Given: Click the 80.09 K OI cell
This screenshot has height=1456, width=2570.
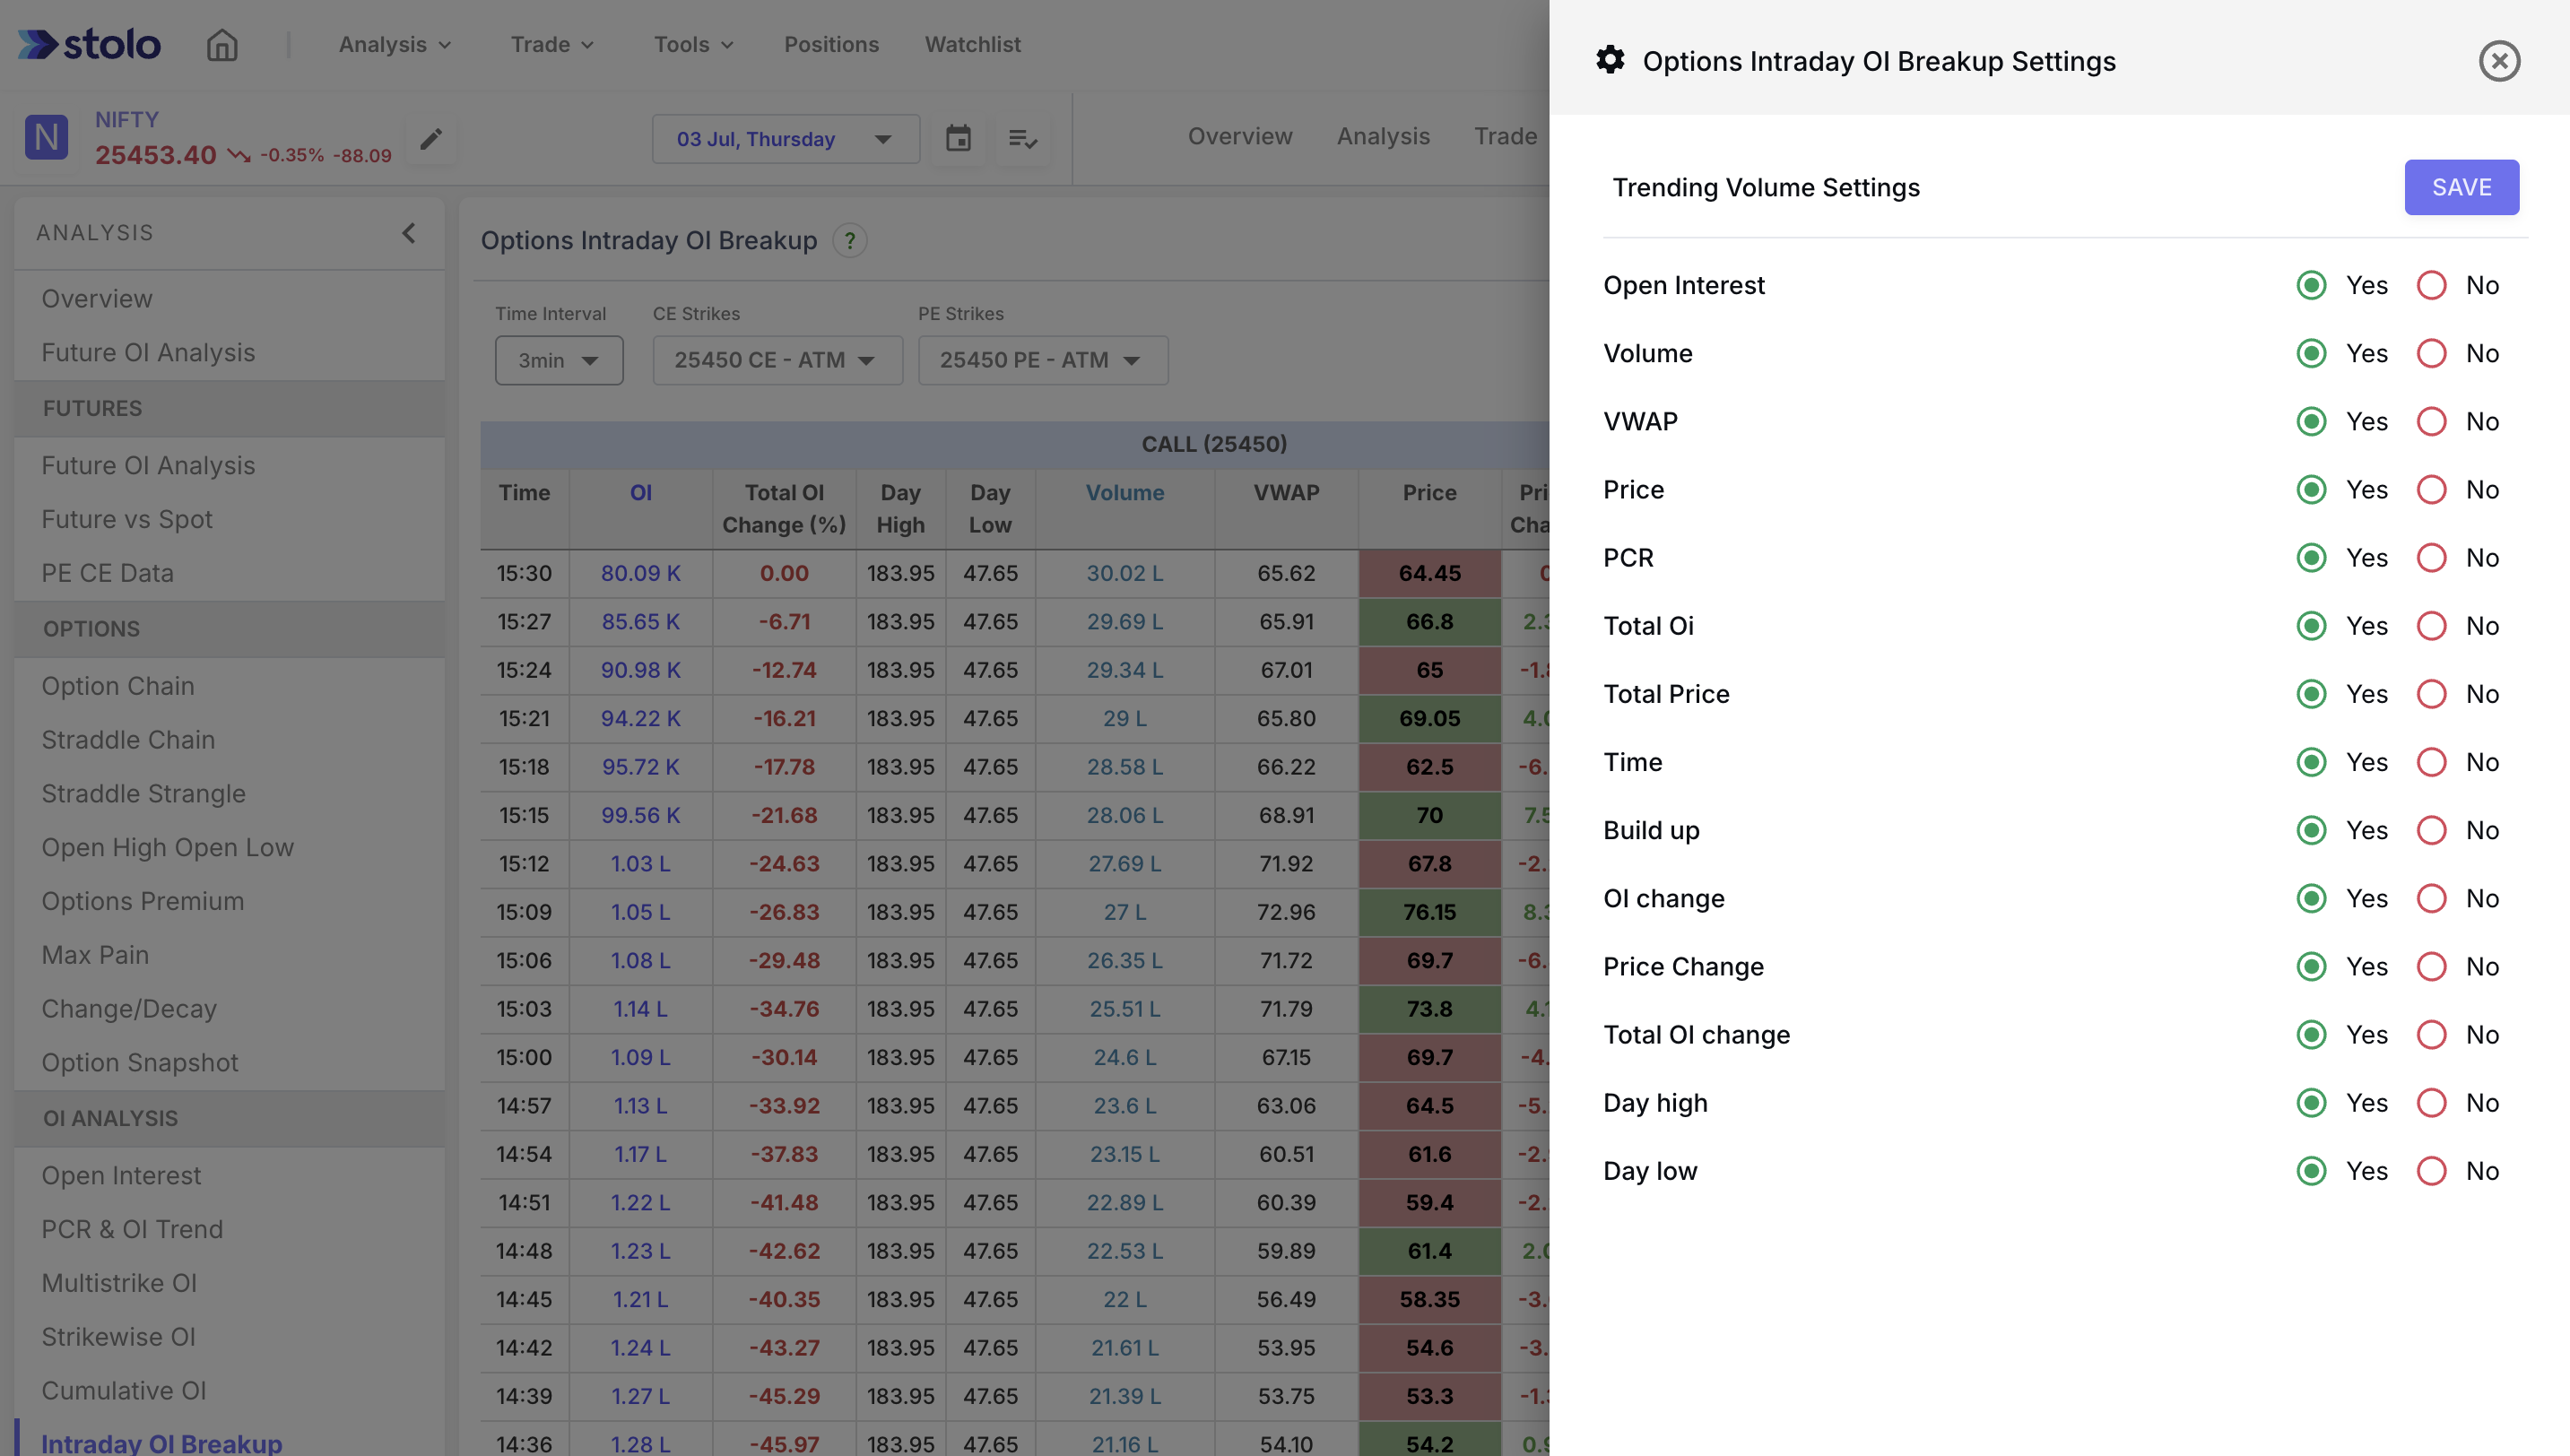Looking at the screenshot, I should (640, 573).
